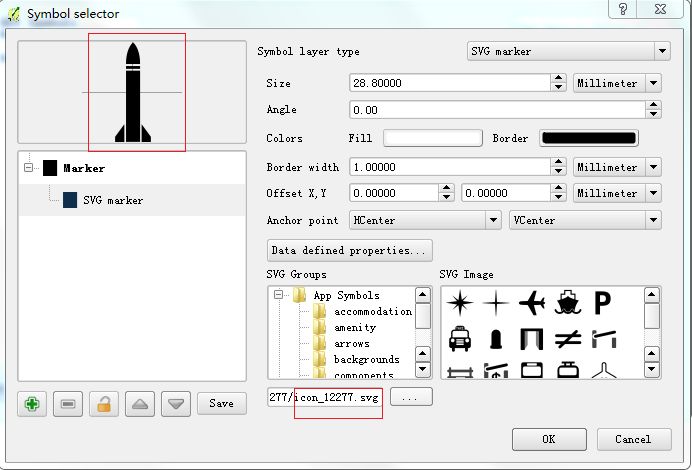Increase Border width with up arrow
Screen dimensions: 692x470
(558, 162)
